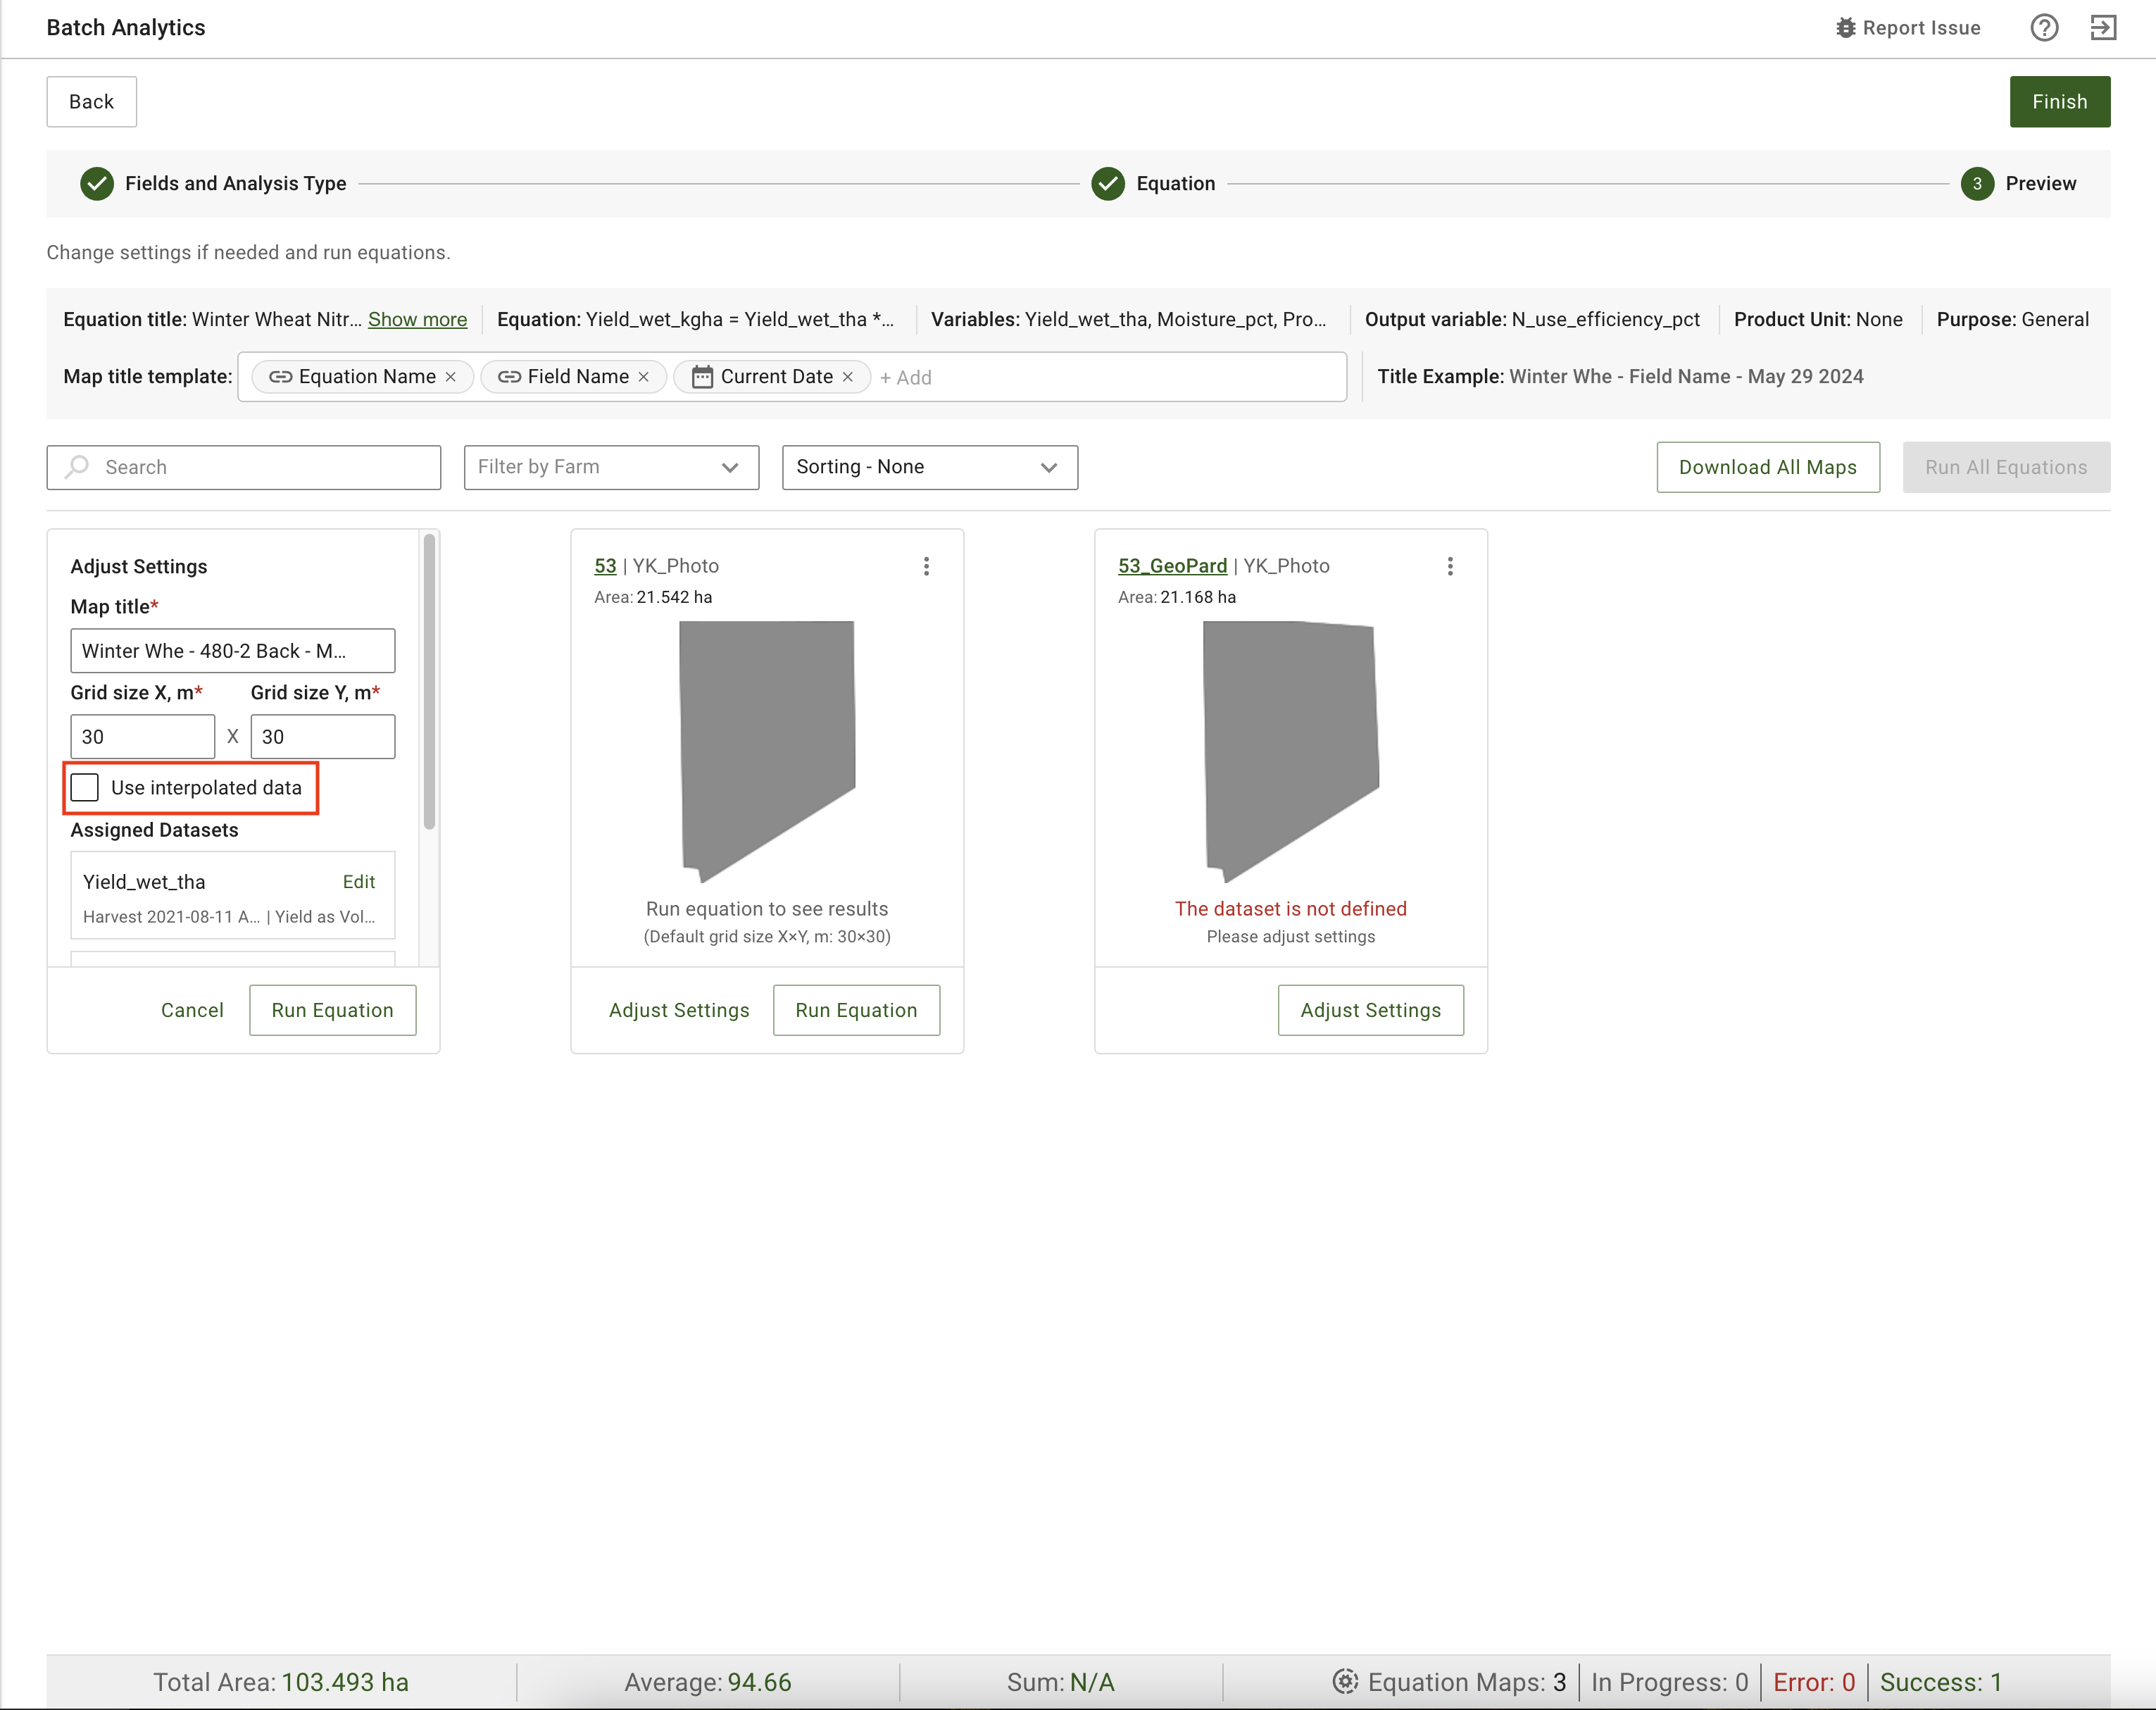Remove Current Date chip from title template
The image size is (2156, 1710).
[848, 377]
